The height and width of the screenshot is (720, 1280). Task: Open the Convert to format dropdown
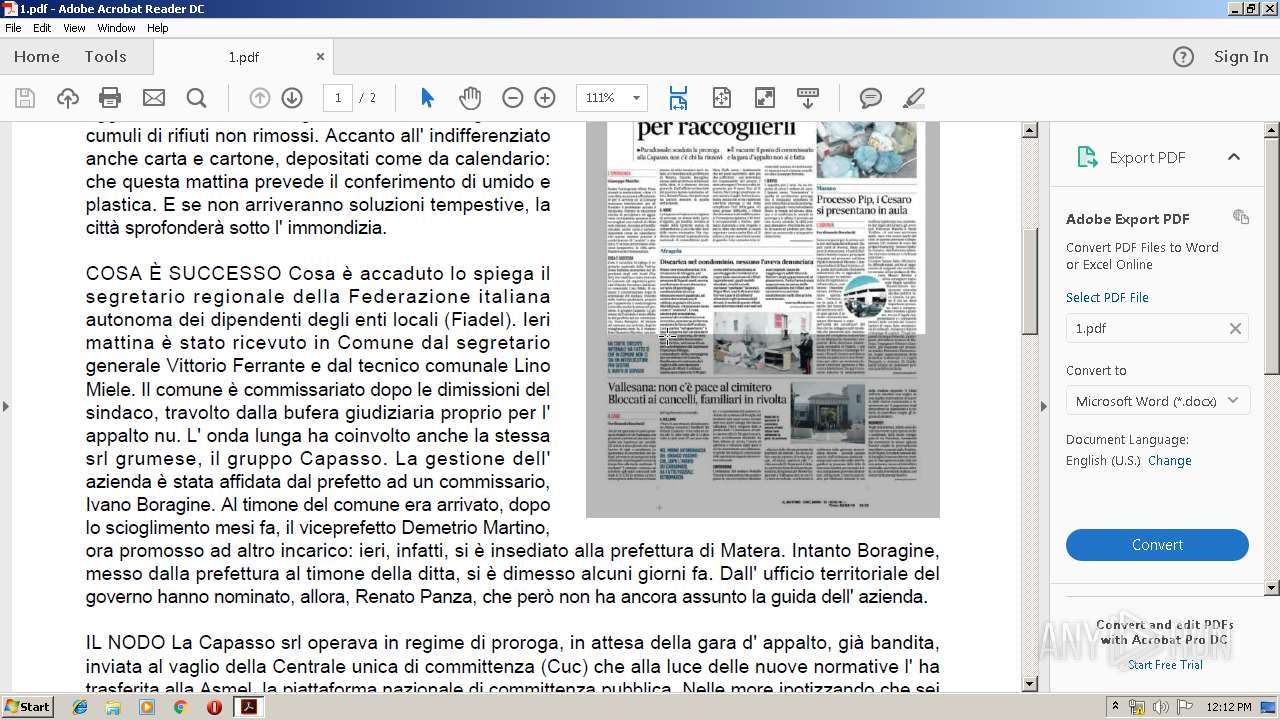pos(1157,401)
